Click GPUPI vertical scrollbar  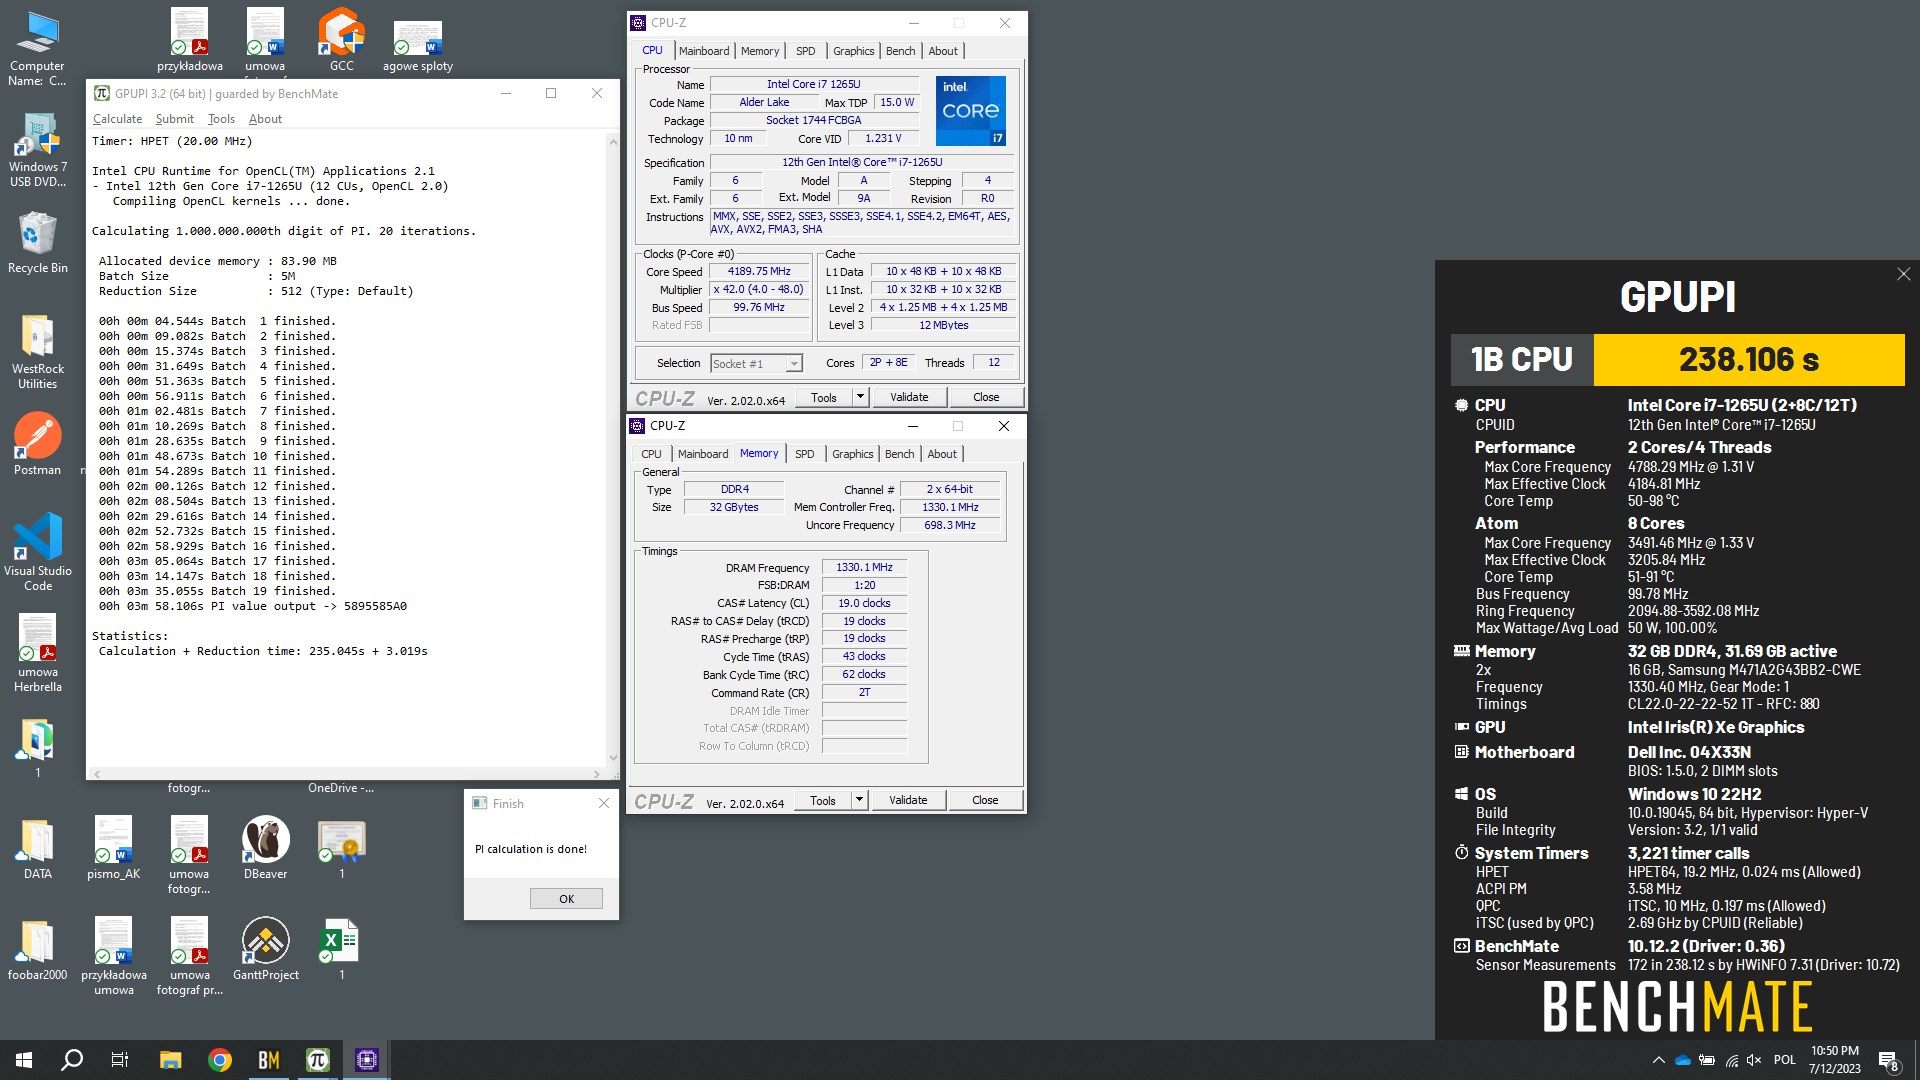613,450
